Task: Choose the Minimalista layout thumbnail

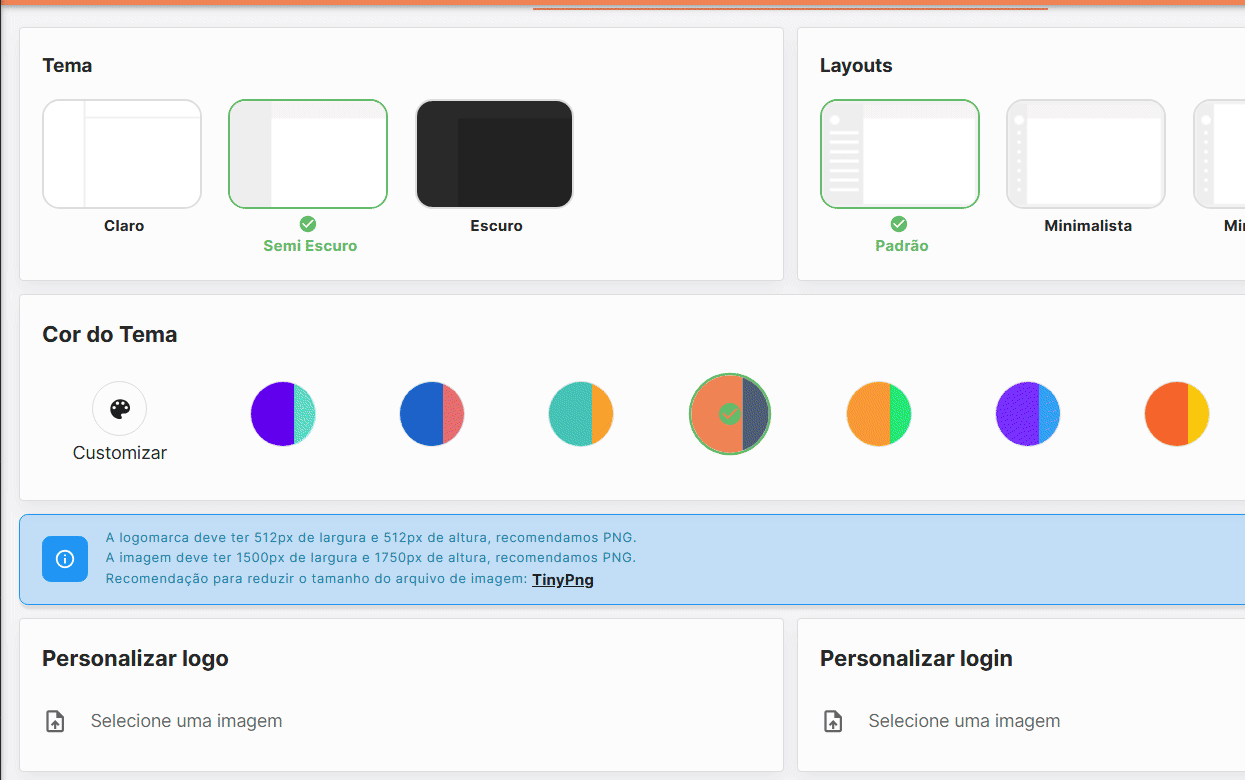Action: 1086,154
